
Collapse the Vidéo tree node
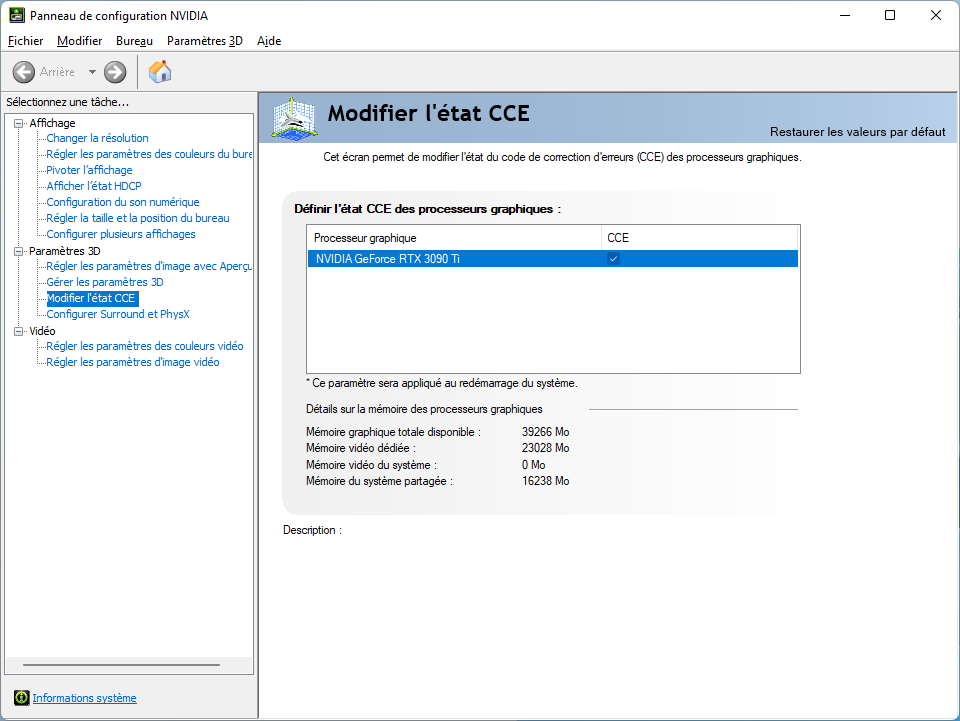(18, 331)
